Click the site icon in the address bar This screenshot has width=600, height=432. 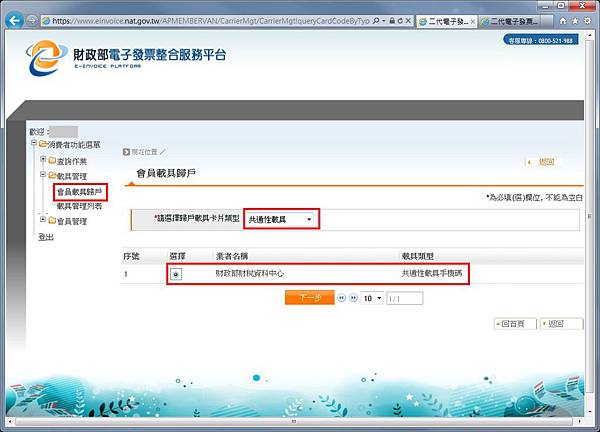[x=46, y=21]
